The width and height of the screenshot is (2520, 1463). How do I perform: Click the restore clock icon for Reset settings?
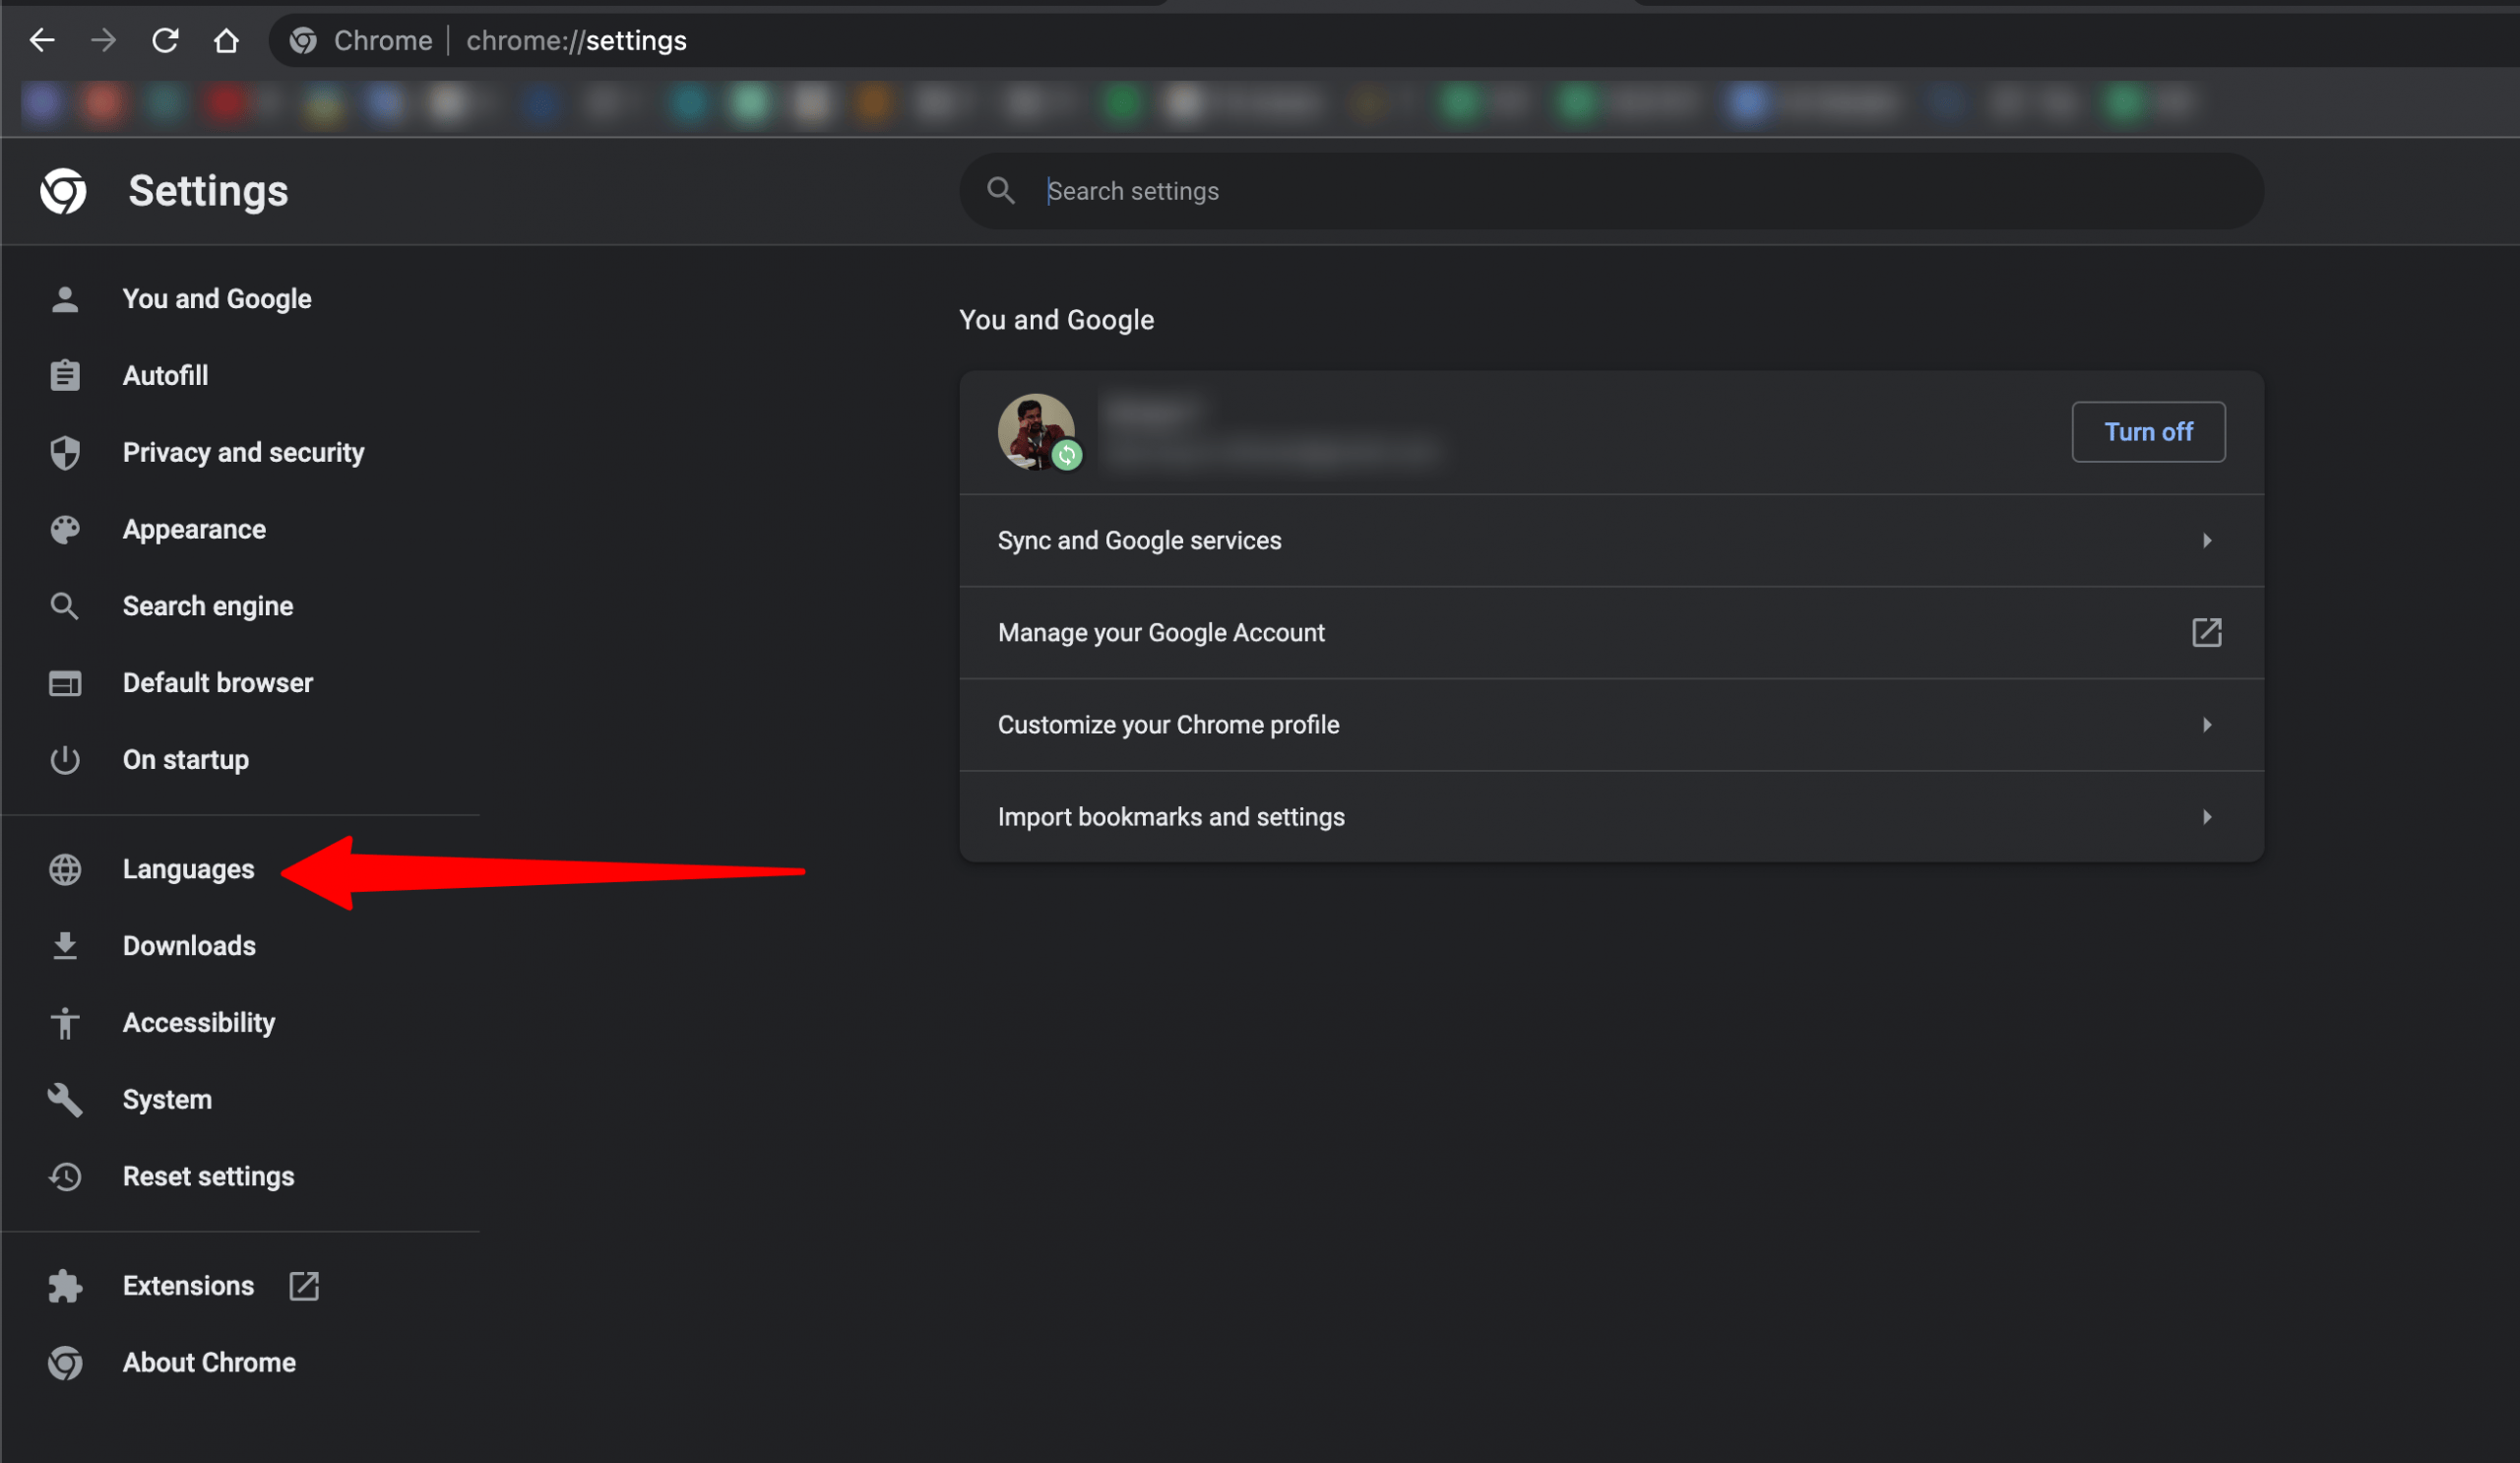click(x=65, y=1176)
